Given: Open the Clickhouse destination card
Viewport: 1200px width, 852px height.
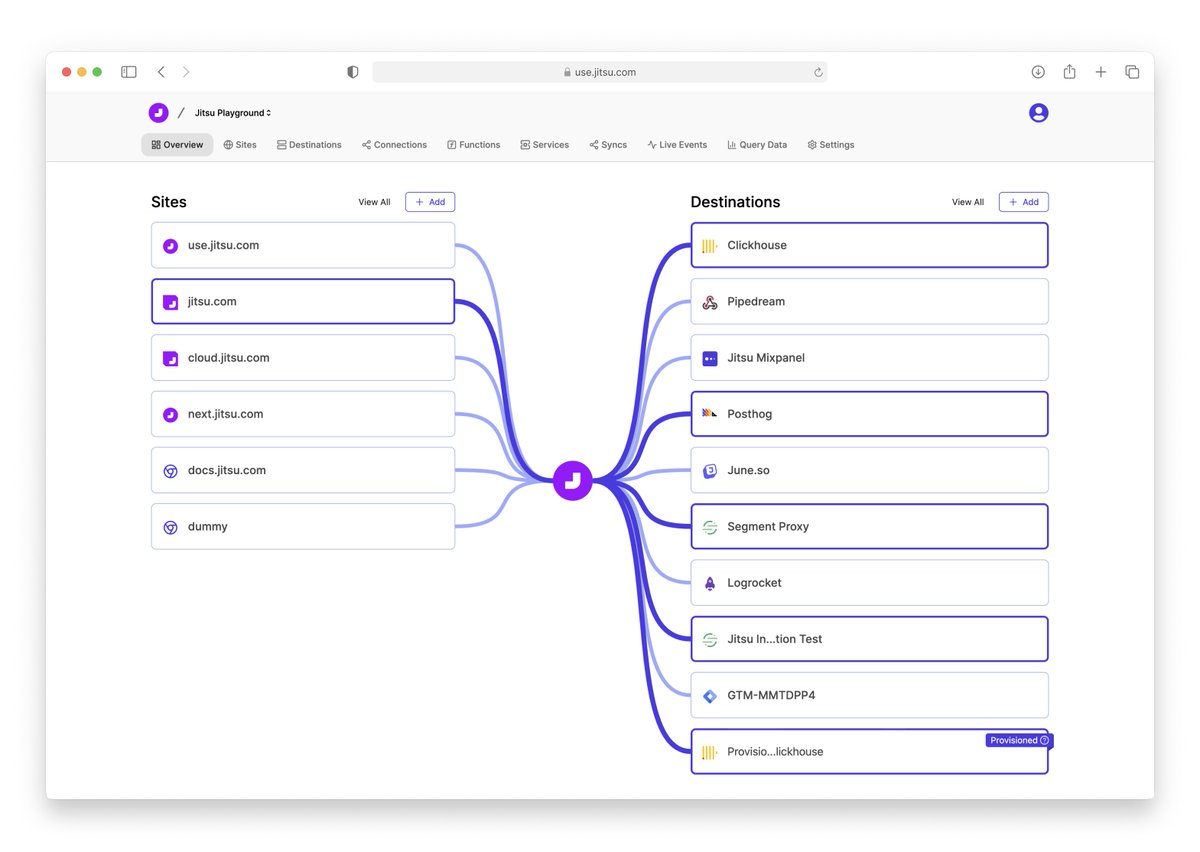Looking at the screenshot, I should coord(870,246).
